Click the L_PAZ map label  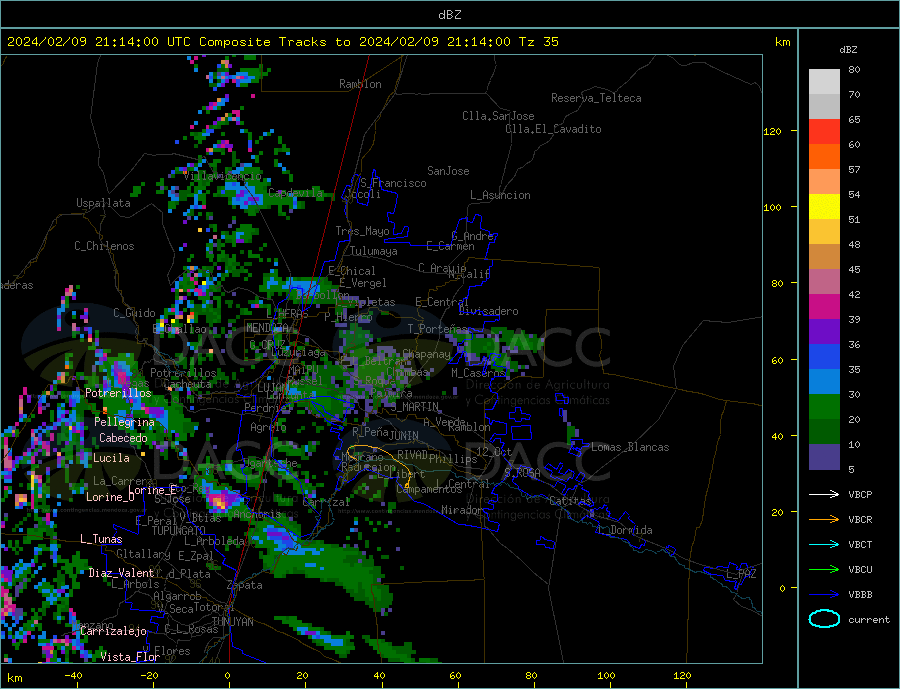[741, 574]
